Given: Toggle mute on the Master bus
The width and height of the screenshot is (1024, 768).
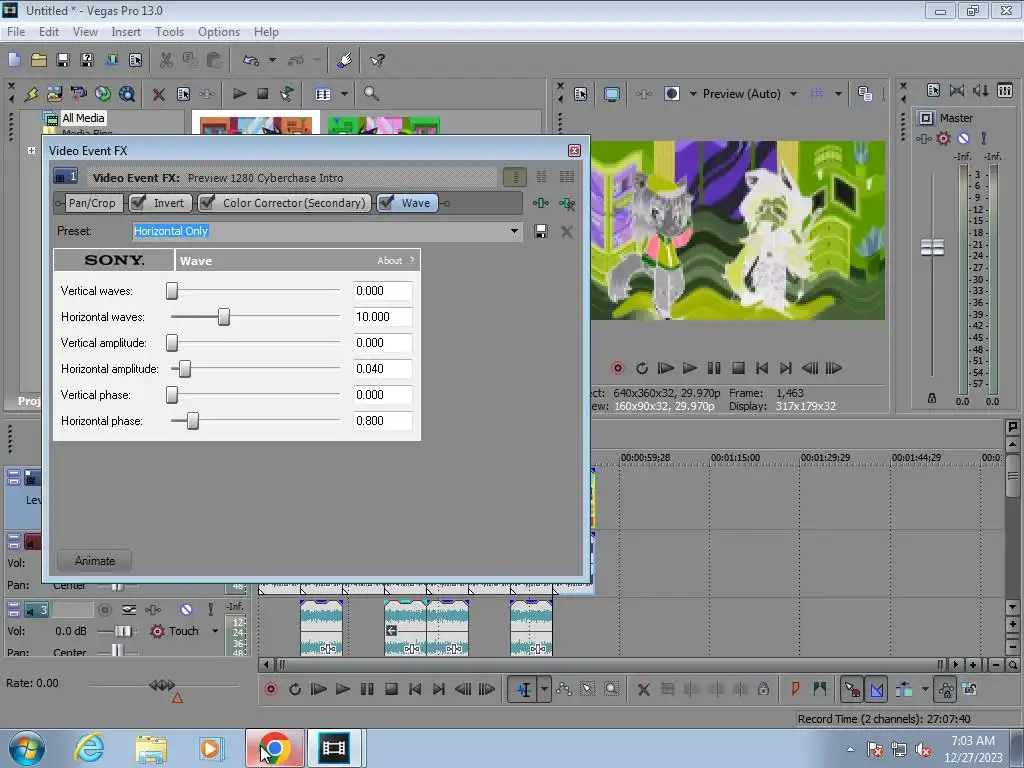Looking at the screenshot, I should (x=963, y=138).
